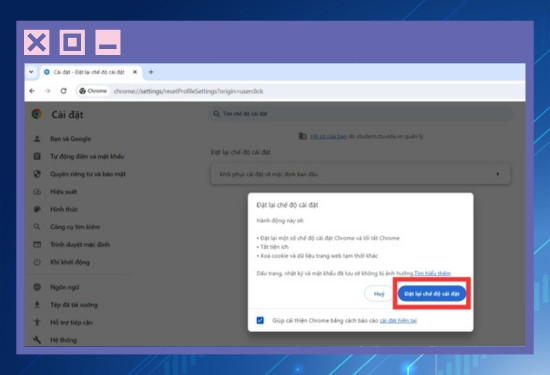Select Hỗ trợ tiếp cận menu entry

(x=72, y=322)
